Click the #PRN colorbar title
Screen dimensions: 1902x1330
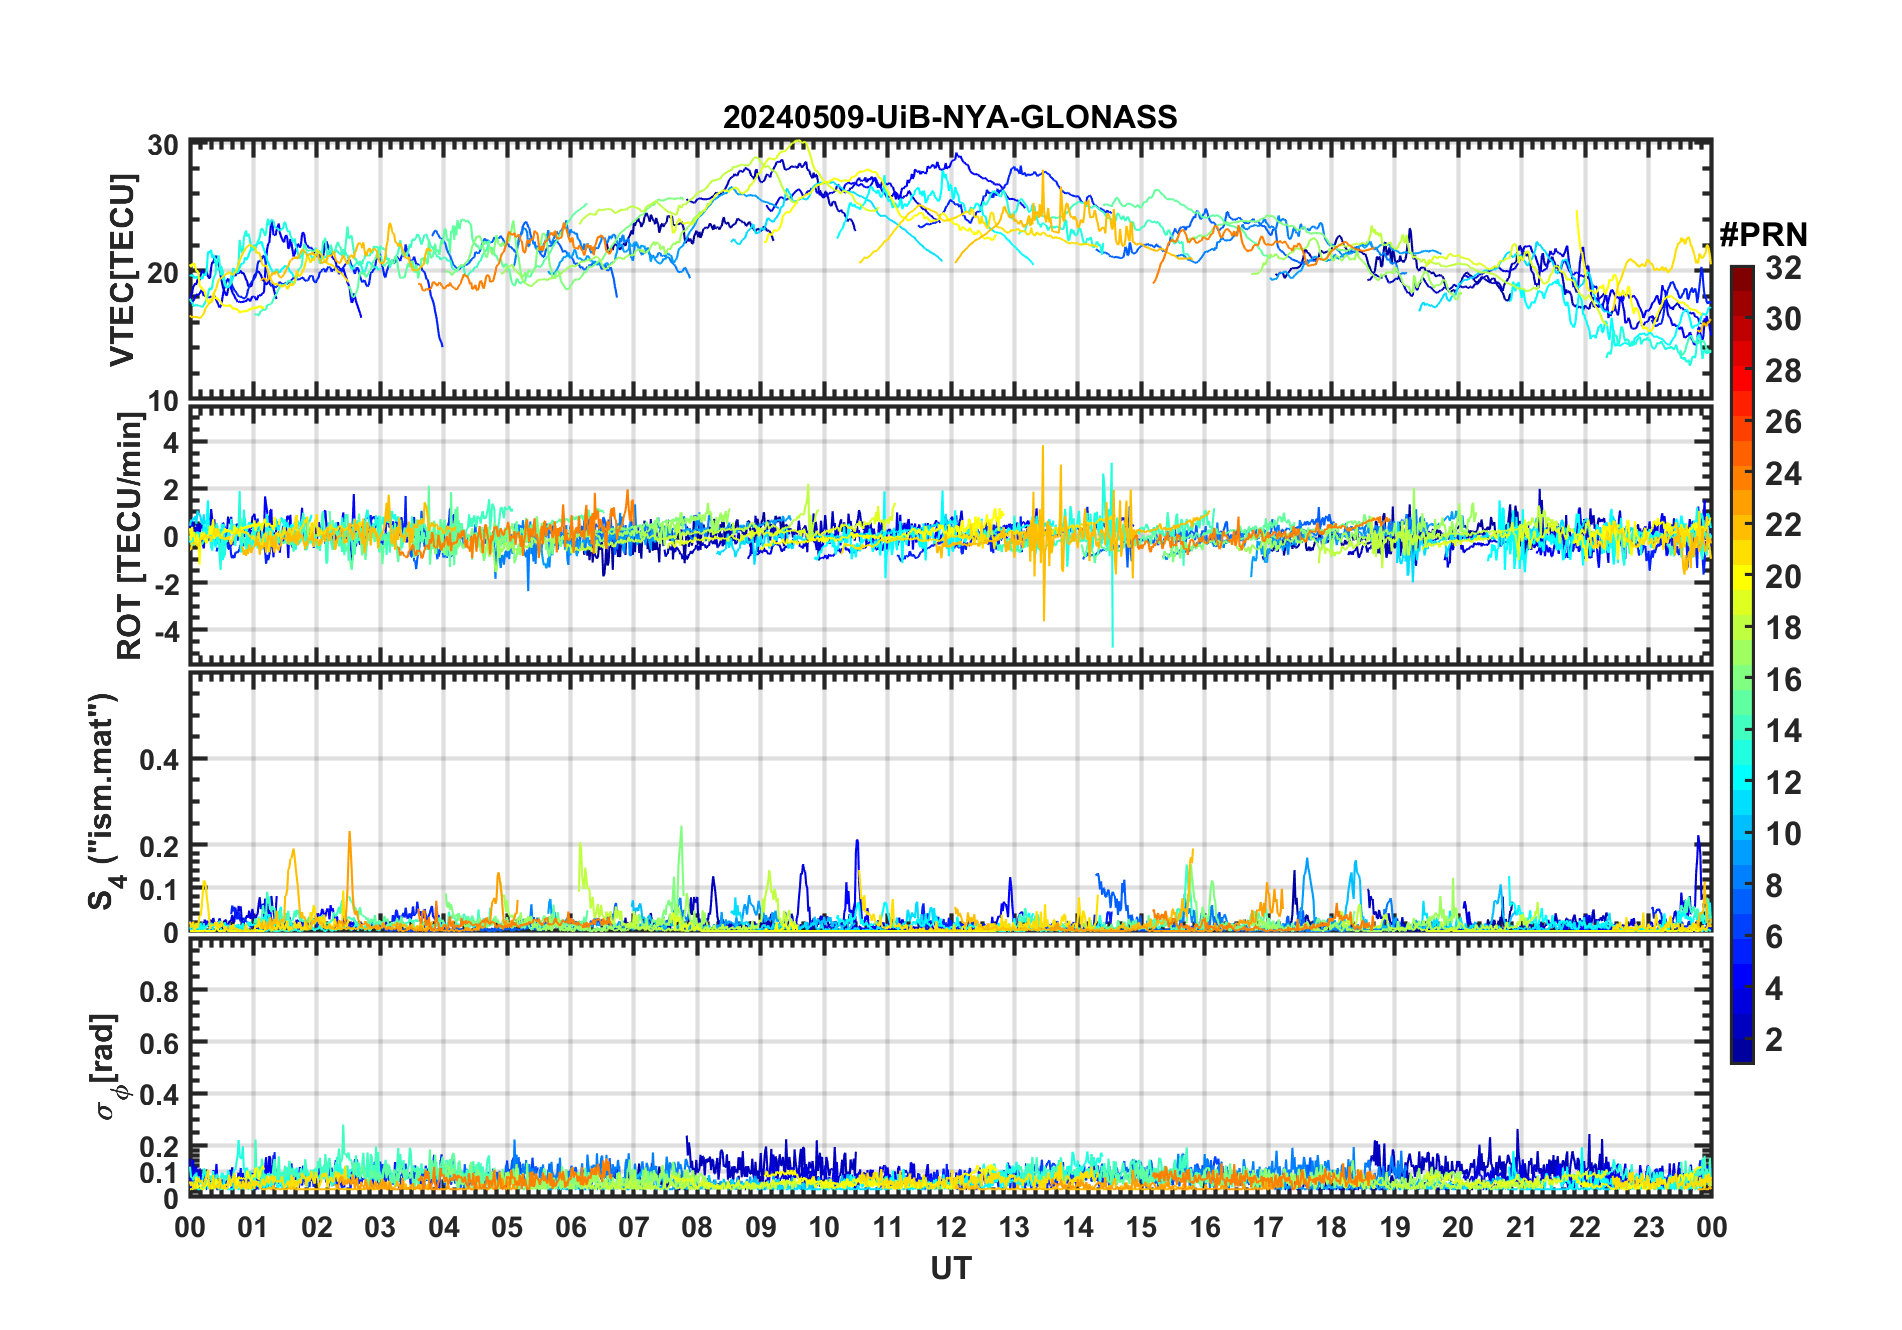click(1763, 235)
